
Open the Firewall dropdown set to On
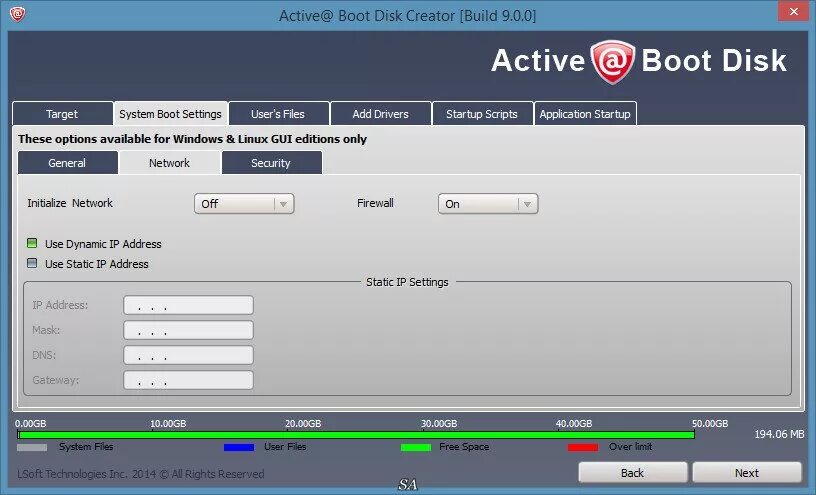488,204
